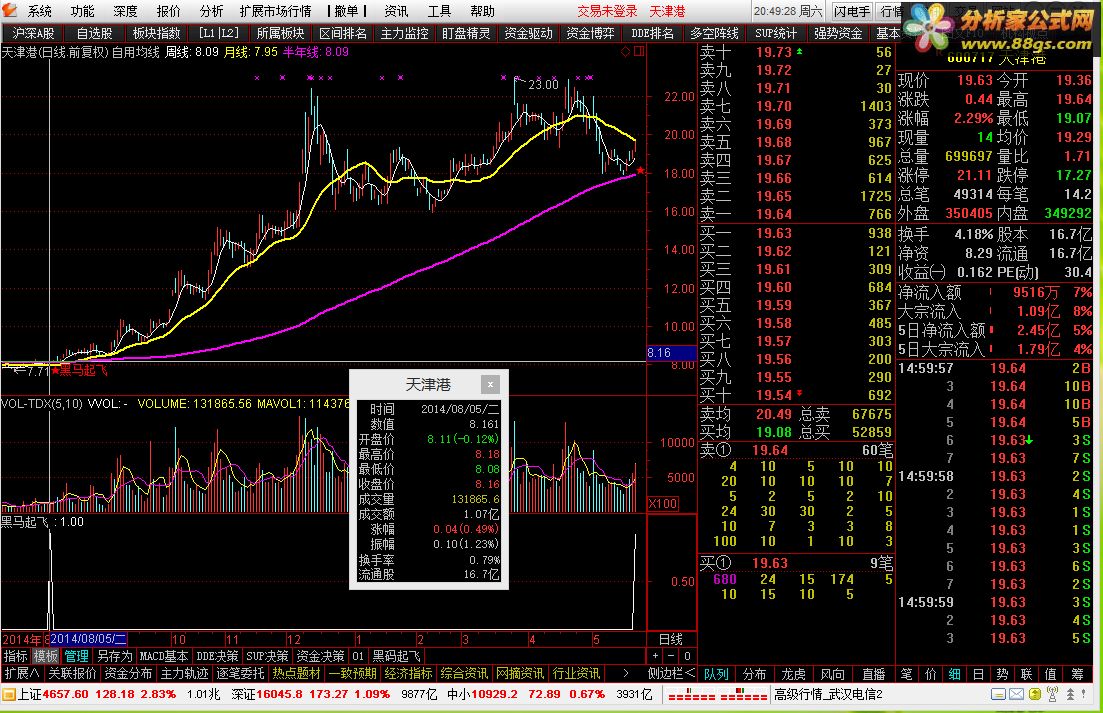Click the 闪电手 button

[x=852, y=11]
